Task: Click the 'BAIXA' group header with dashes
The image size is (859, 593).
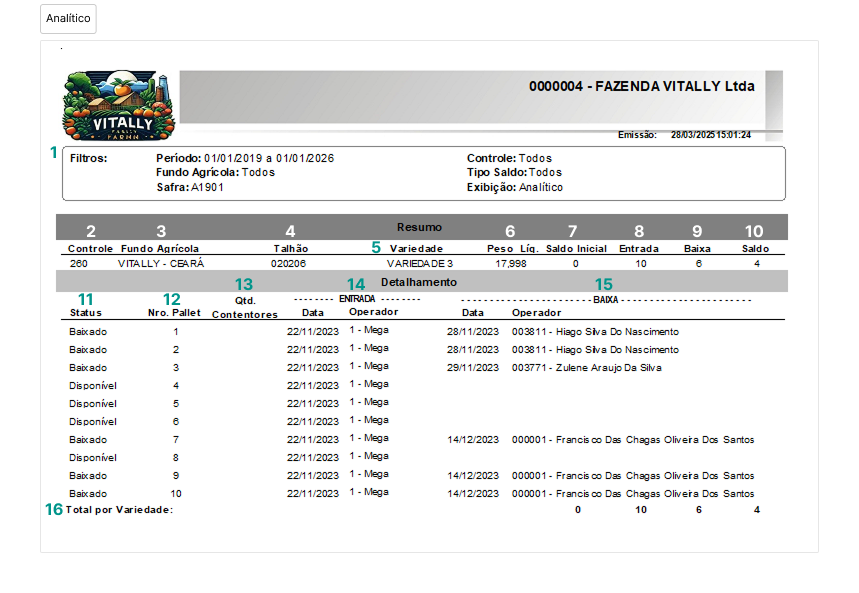Action: tap(606, 300)
